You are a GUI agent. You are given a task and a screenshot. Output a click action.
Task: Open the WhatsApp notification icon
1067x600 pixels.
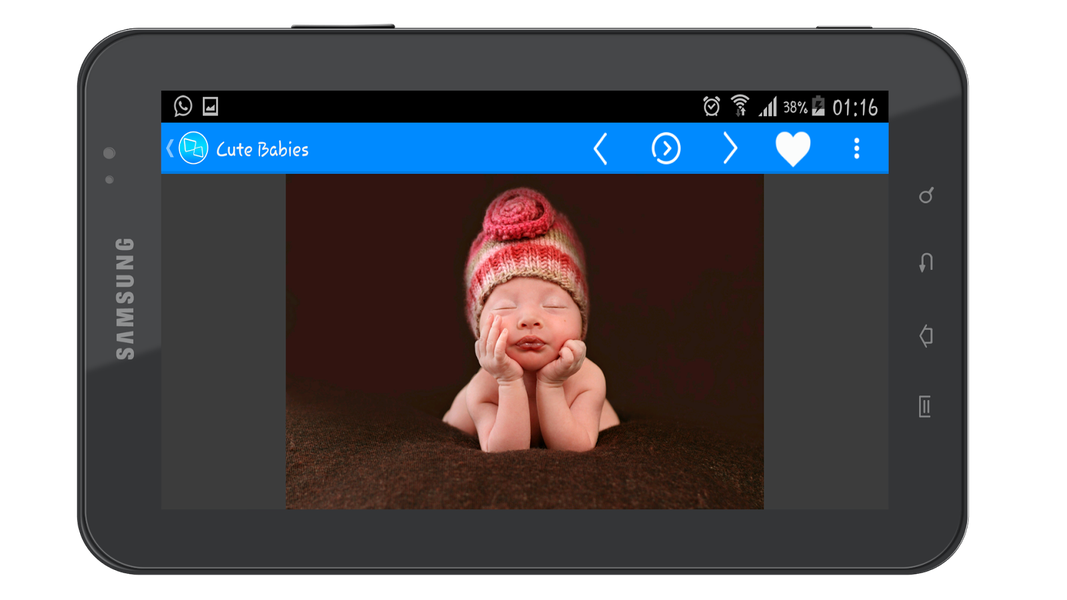point(183,106)
